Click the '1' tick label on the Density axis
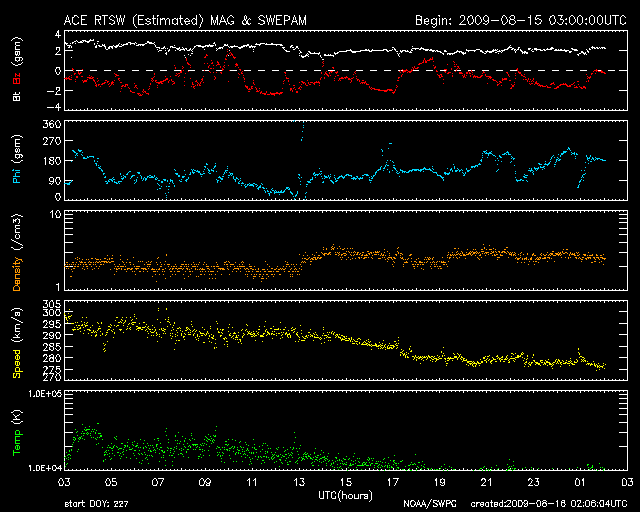 (58, 287)
